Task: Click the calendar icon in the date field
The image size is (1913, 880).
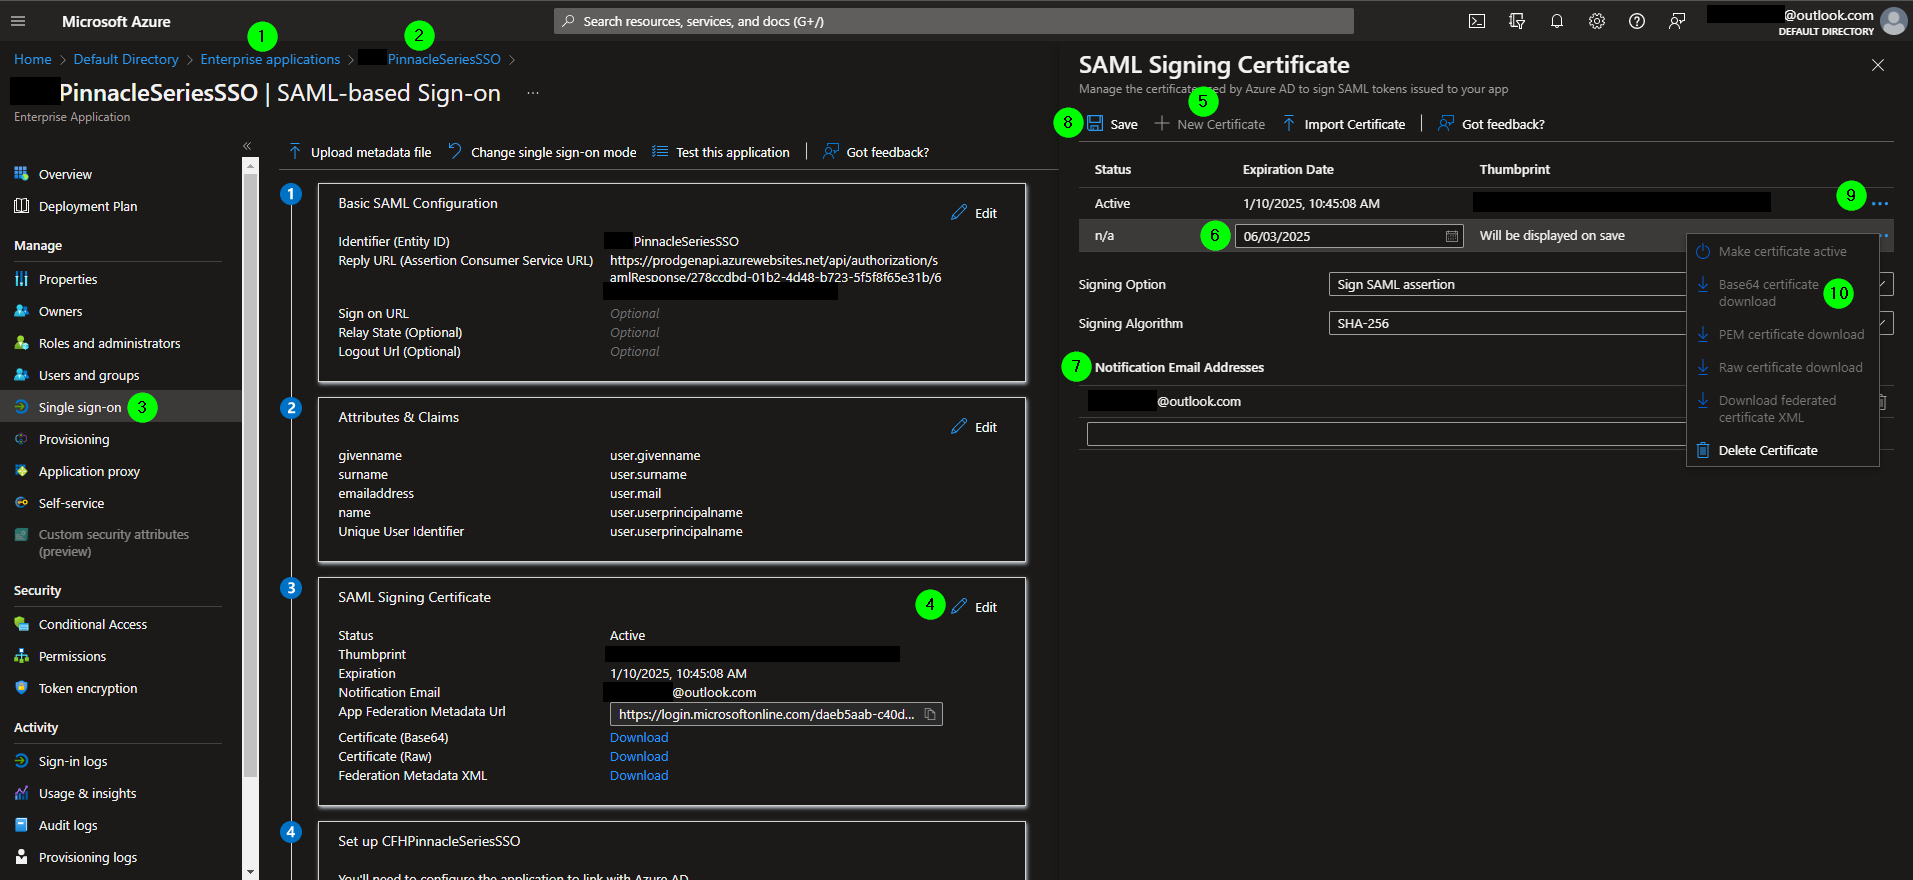Action: pyautogui.click(x=1451, y=236)
